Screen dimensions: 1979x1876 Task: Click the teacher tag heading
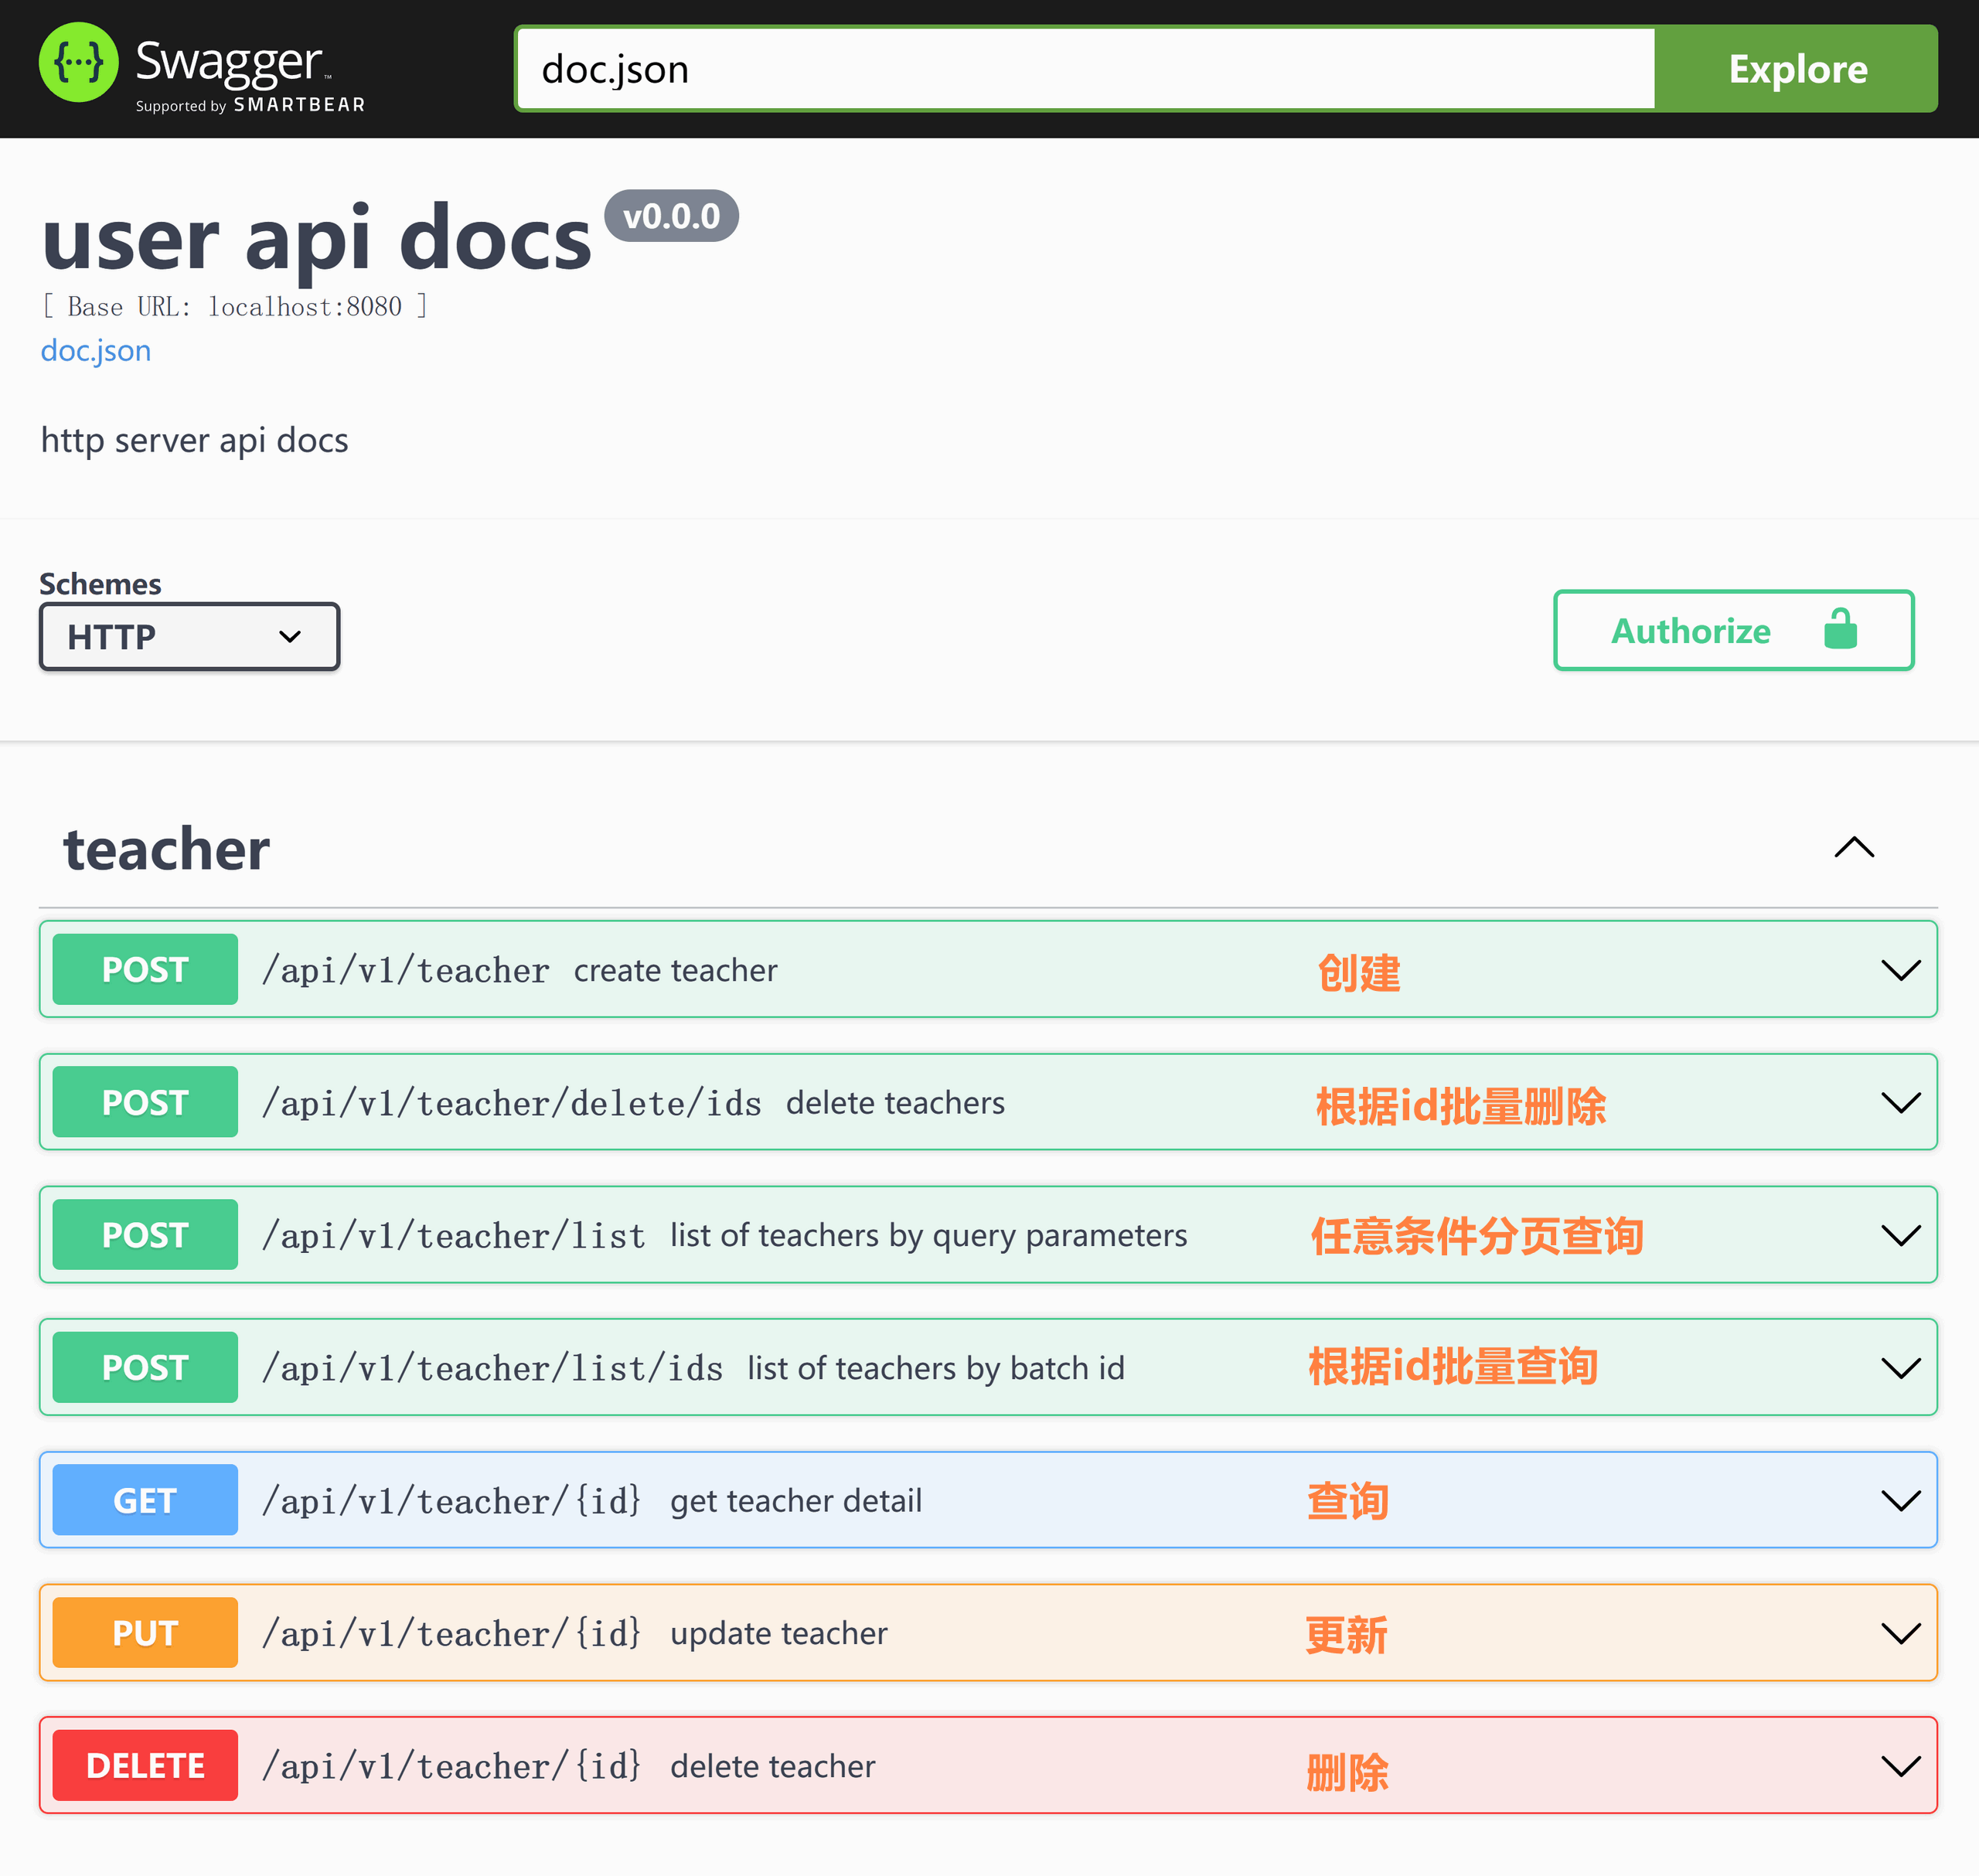pos(167,850)
